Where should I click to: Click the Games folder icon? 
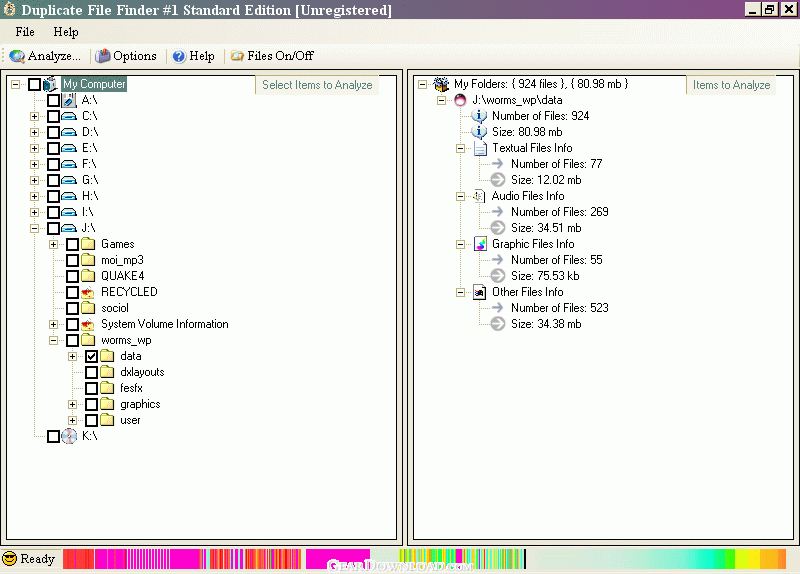(x=88, y=244)
